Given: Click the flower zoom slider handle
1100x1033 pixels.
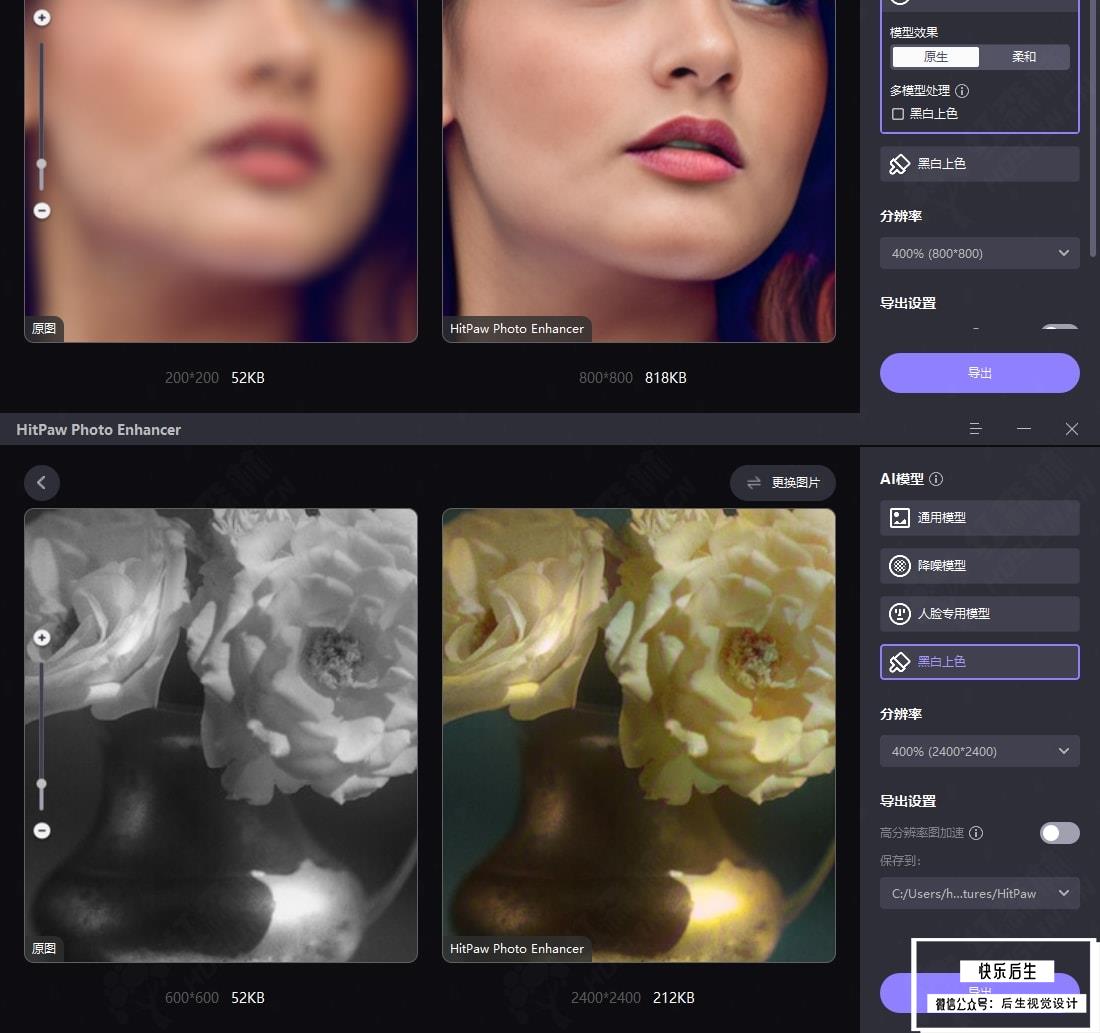Looking at the screenshot, I should click(41, 784).
